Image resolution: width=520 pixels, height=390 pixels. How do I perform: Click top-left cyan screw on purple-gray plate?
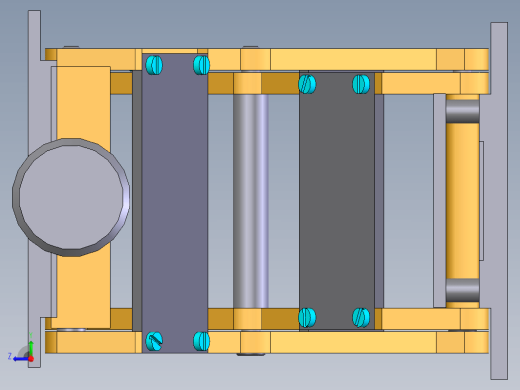click(x=154, y=65)
